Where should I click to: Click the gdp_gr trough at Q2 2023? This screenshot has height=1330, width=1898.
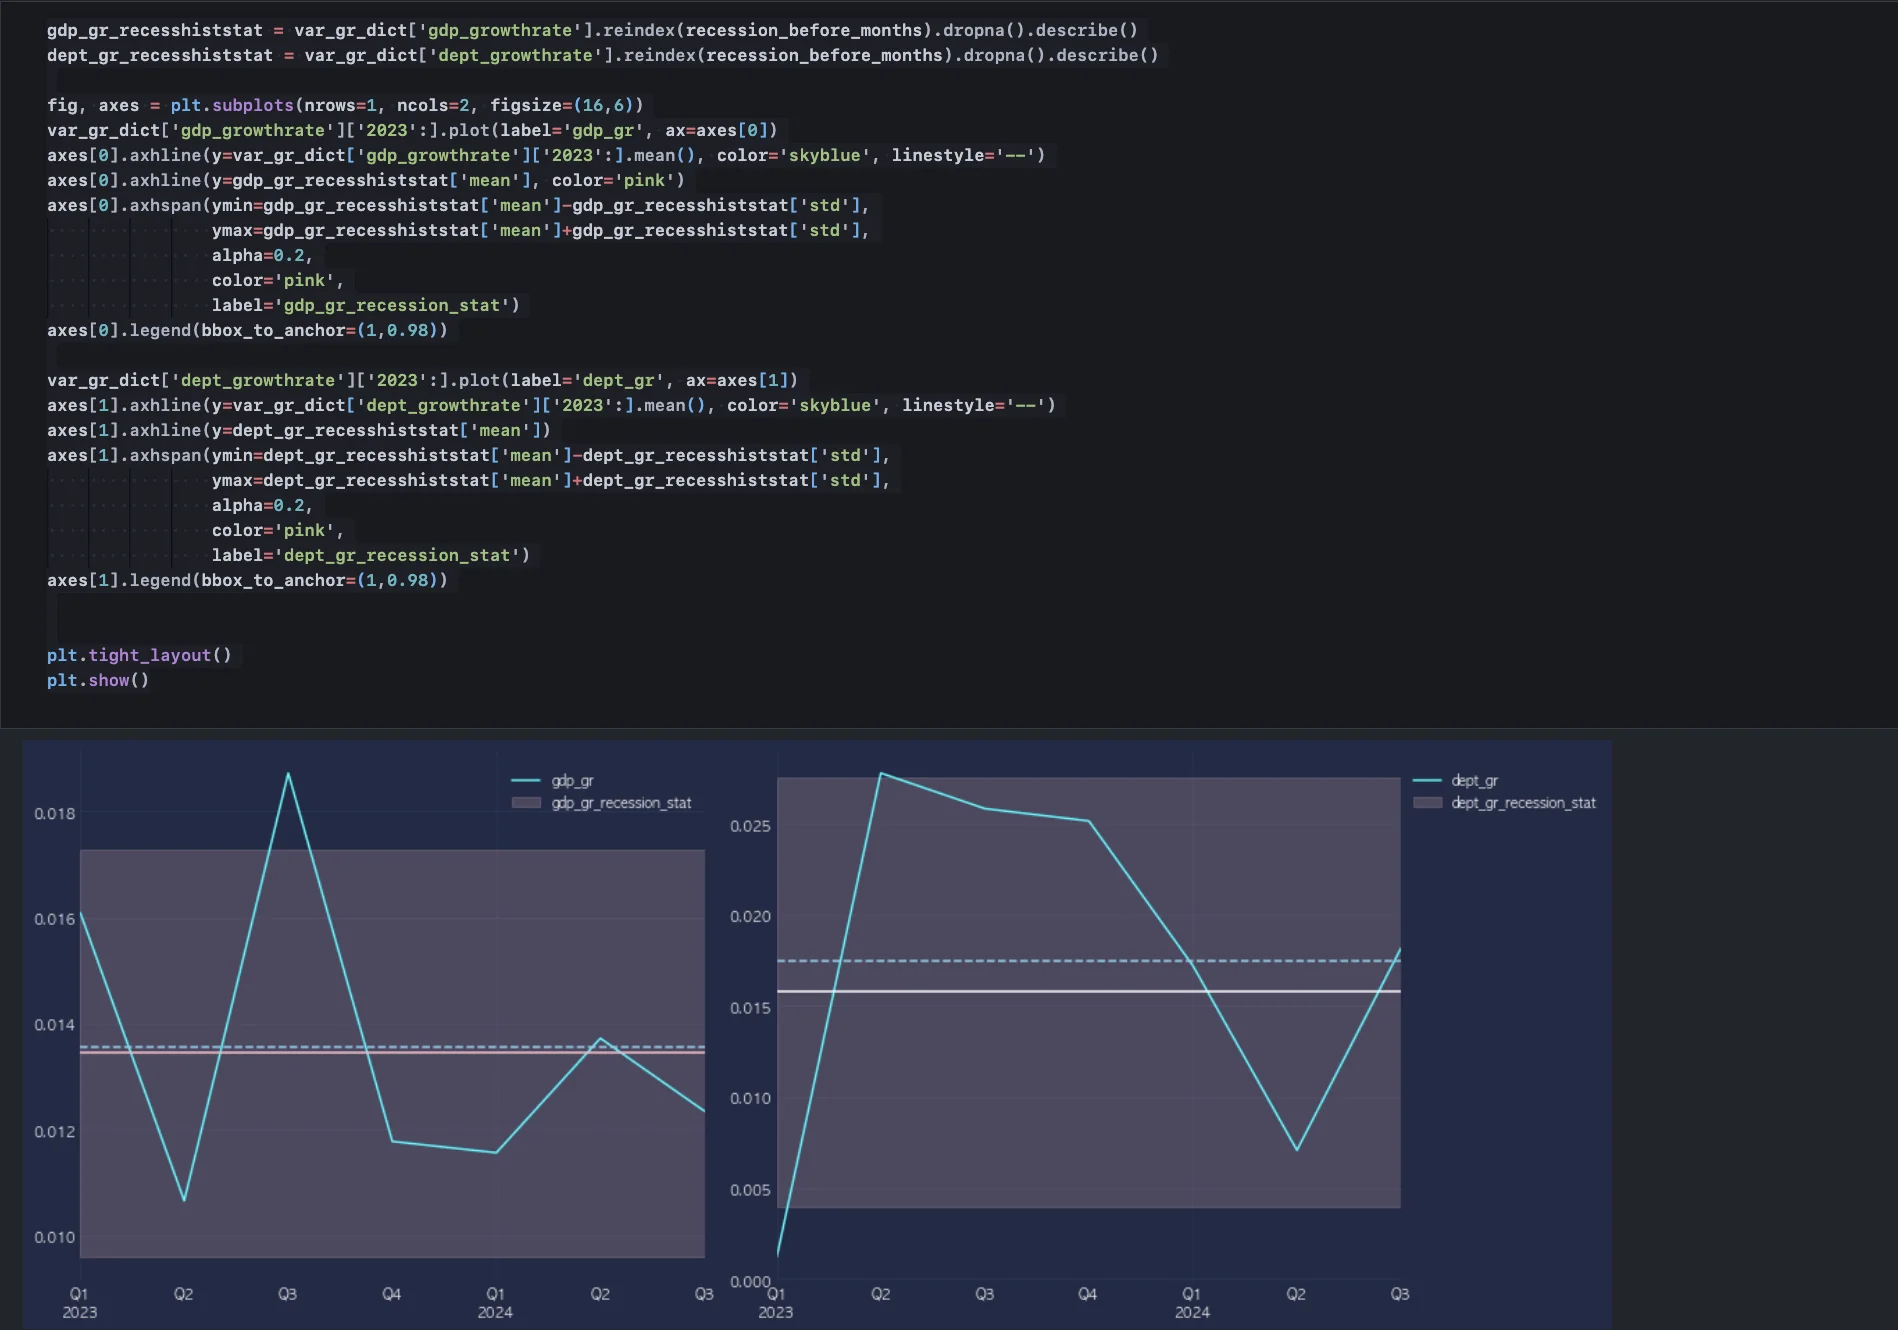click(184, 1199)
